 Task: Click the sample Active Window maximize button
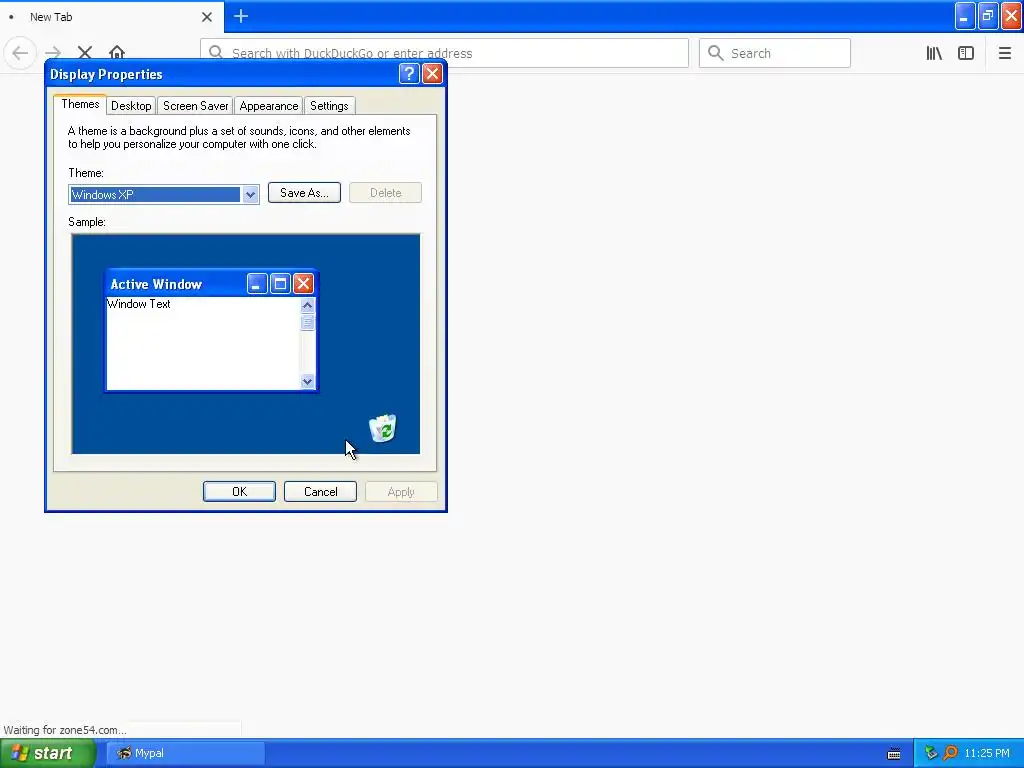click(x=280, y=283)
